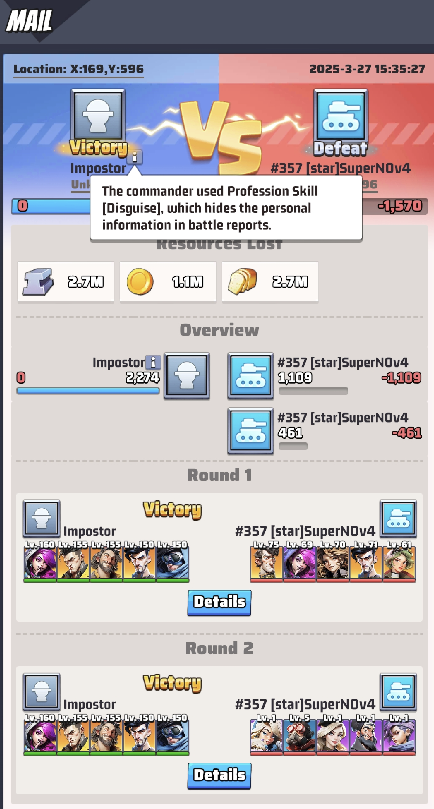Screen dimensions: 434x809
Task: Select the bread food resource icon
Action: click(242, 282)
